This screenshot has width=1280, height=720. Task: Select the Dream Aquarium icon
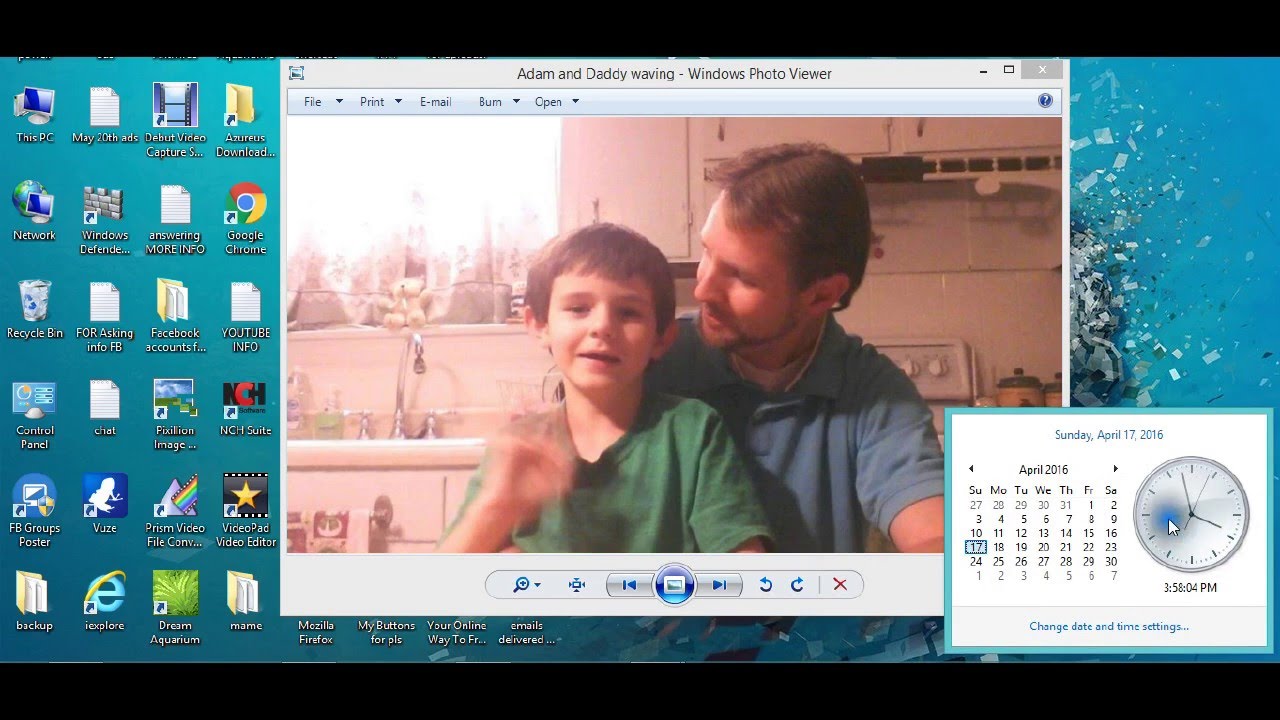pos(175,608)
